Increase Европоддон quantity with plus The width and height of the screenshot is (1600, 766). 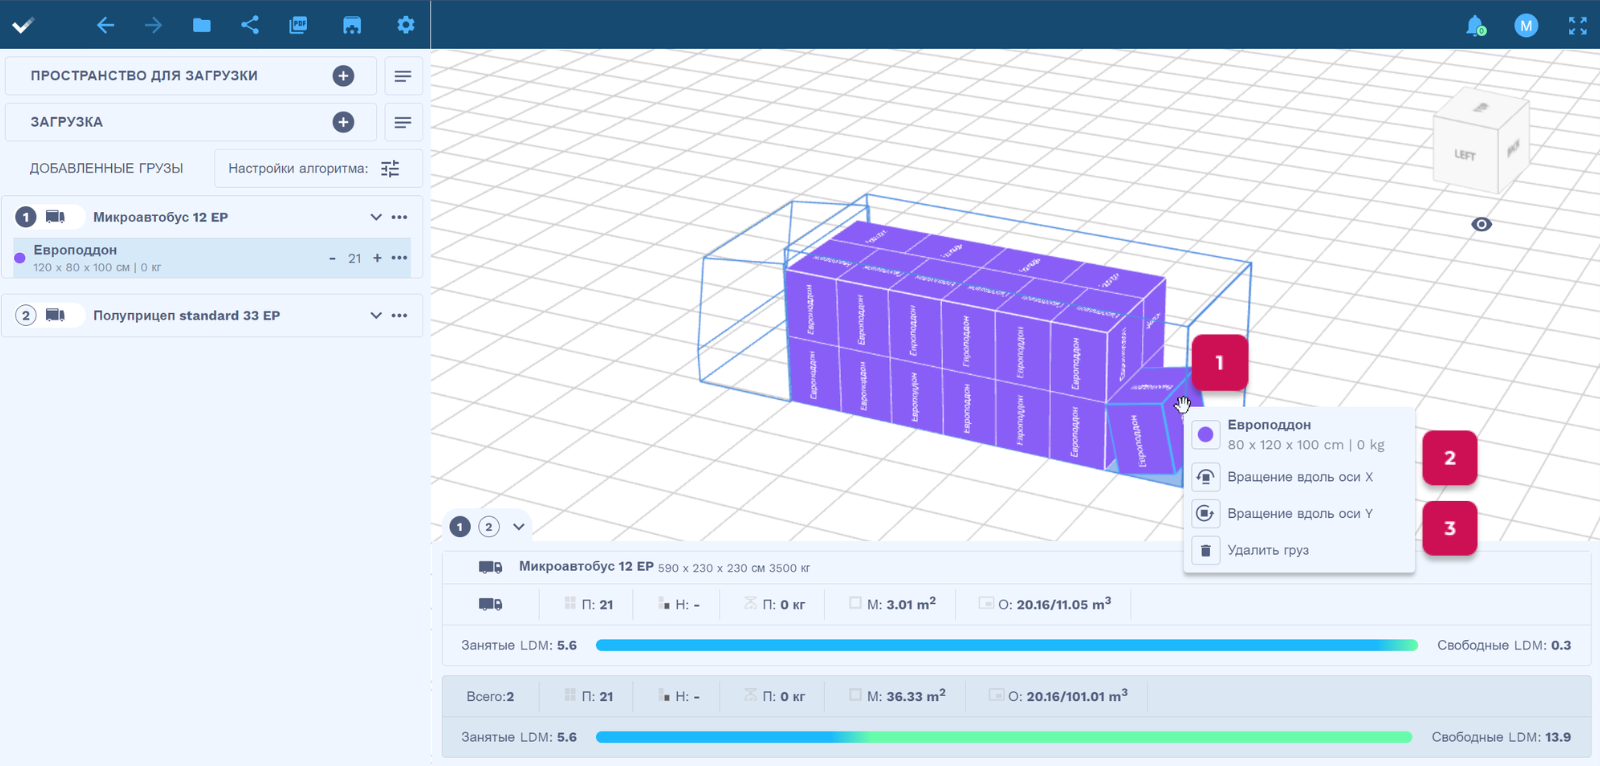[x=377, y=258]
